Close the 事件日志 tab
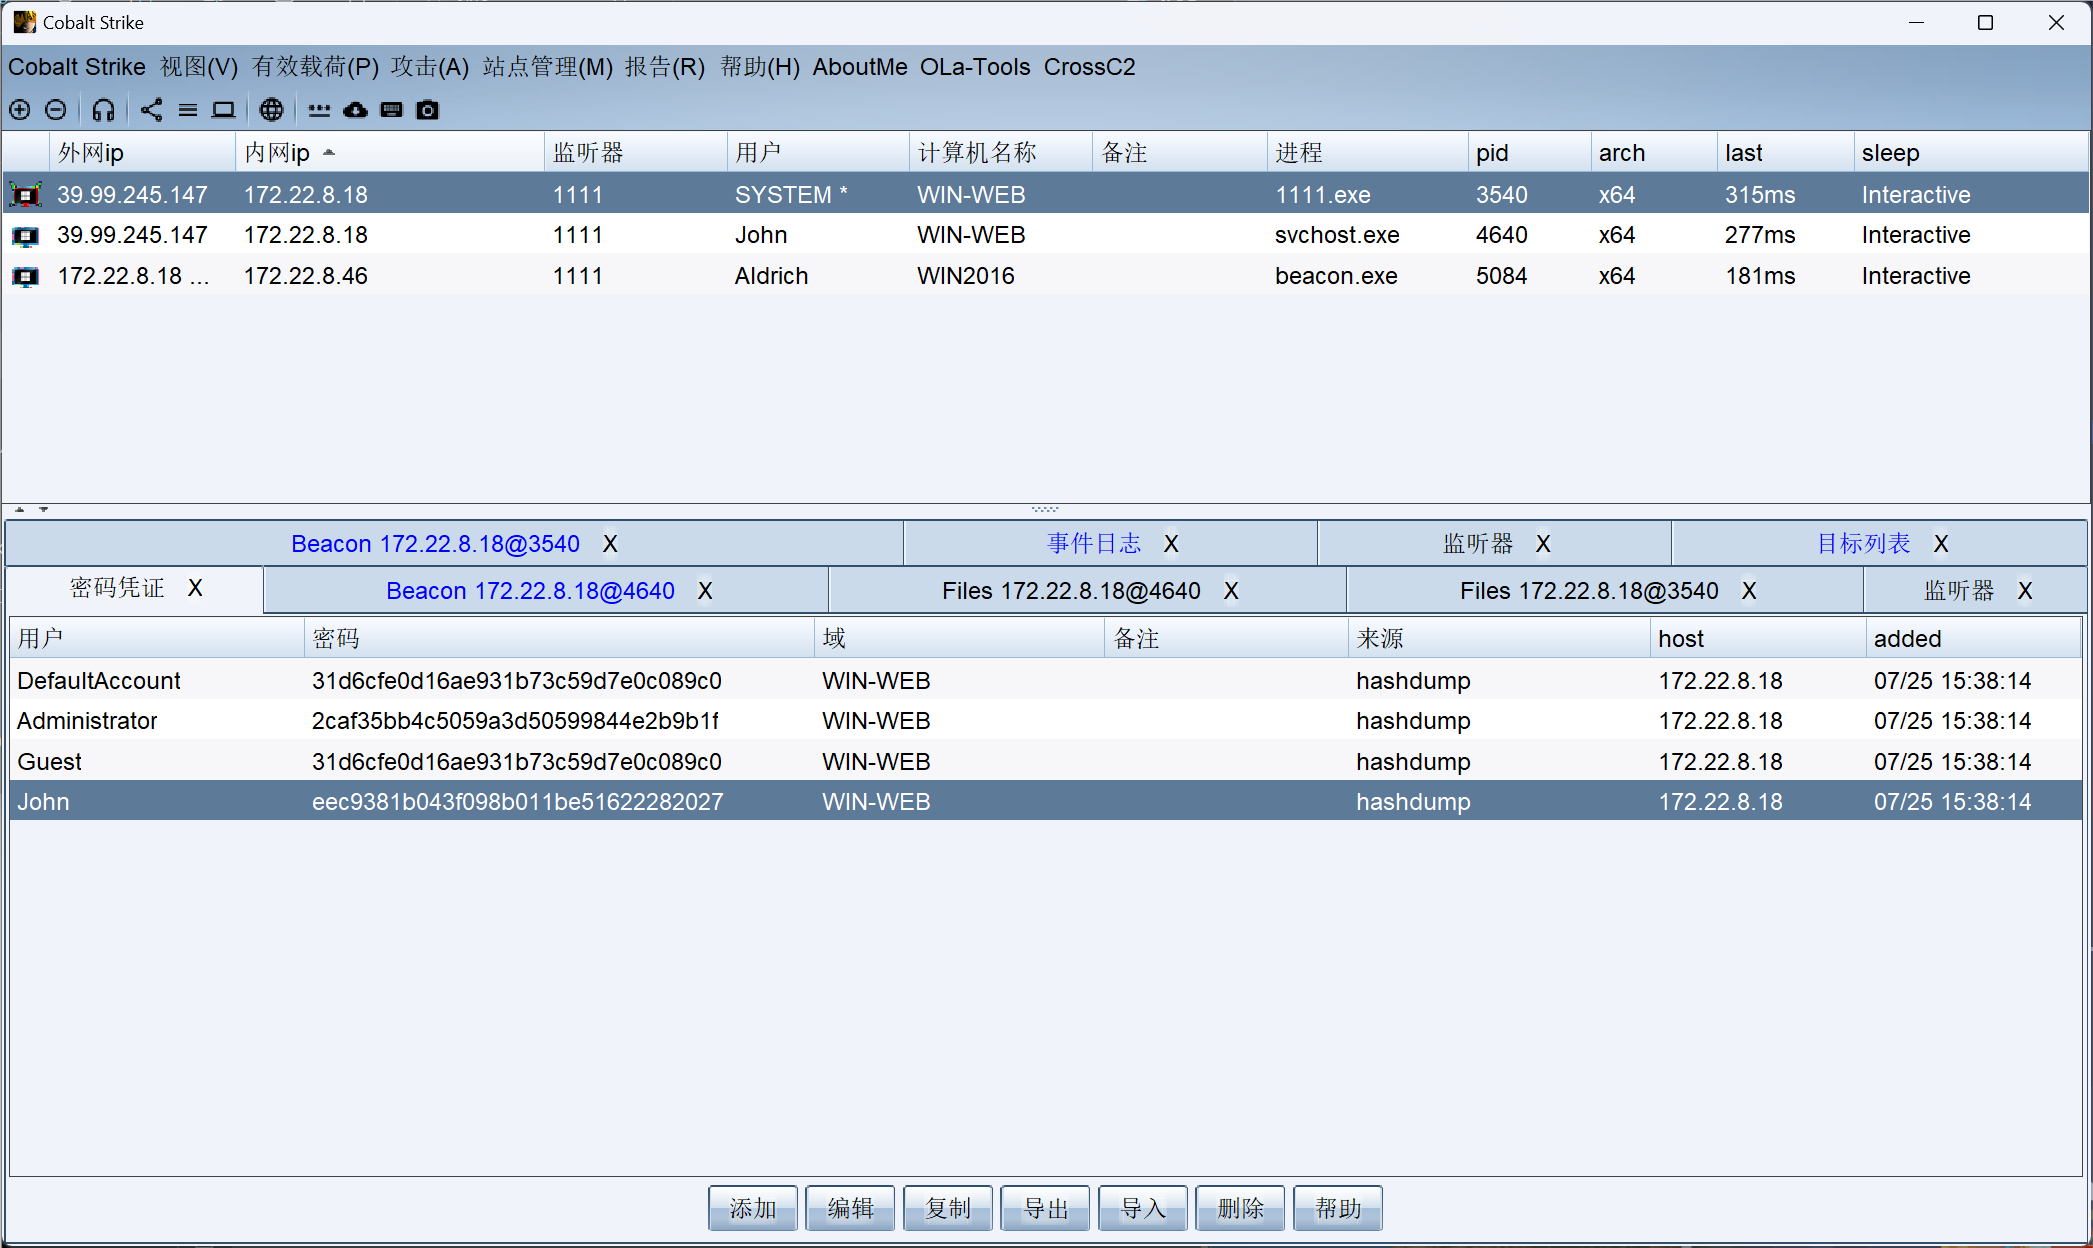 point(1171,544)
